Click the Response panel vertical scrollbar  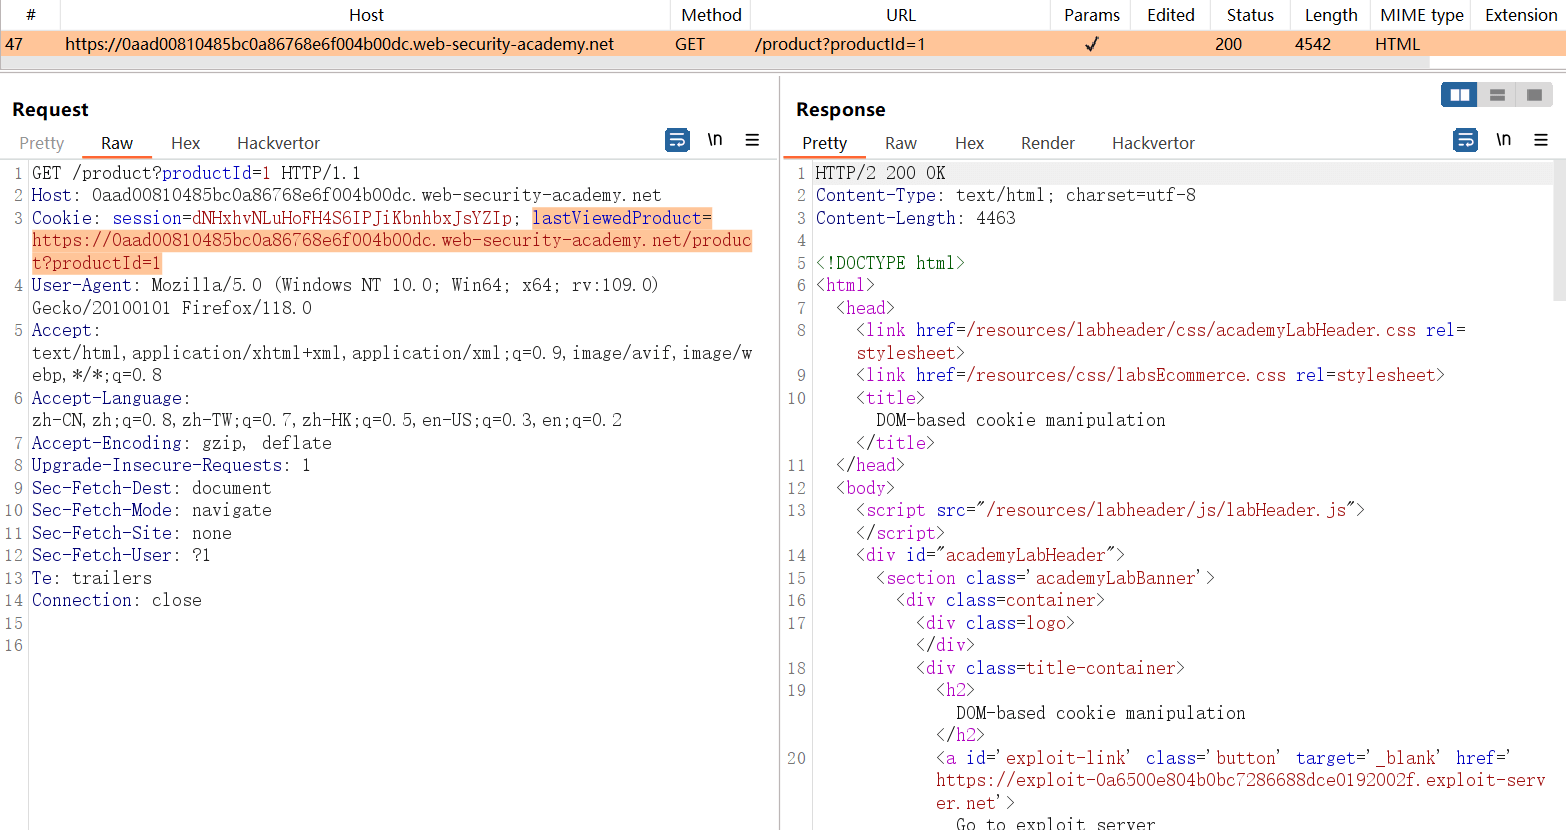pos(1559,230)
